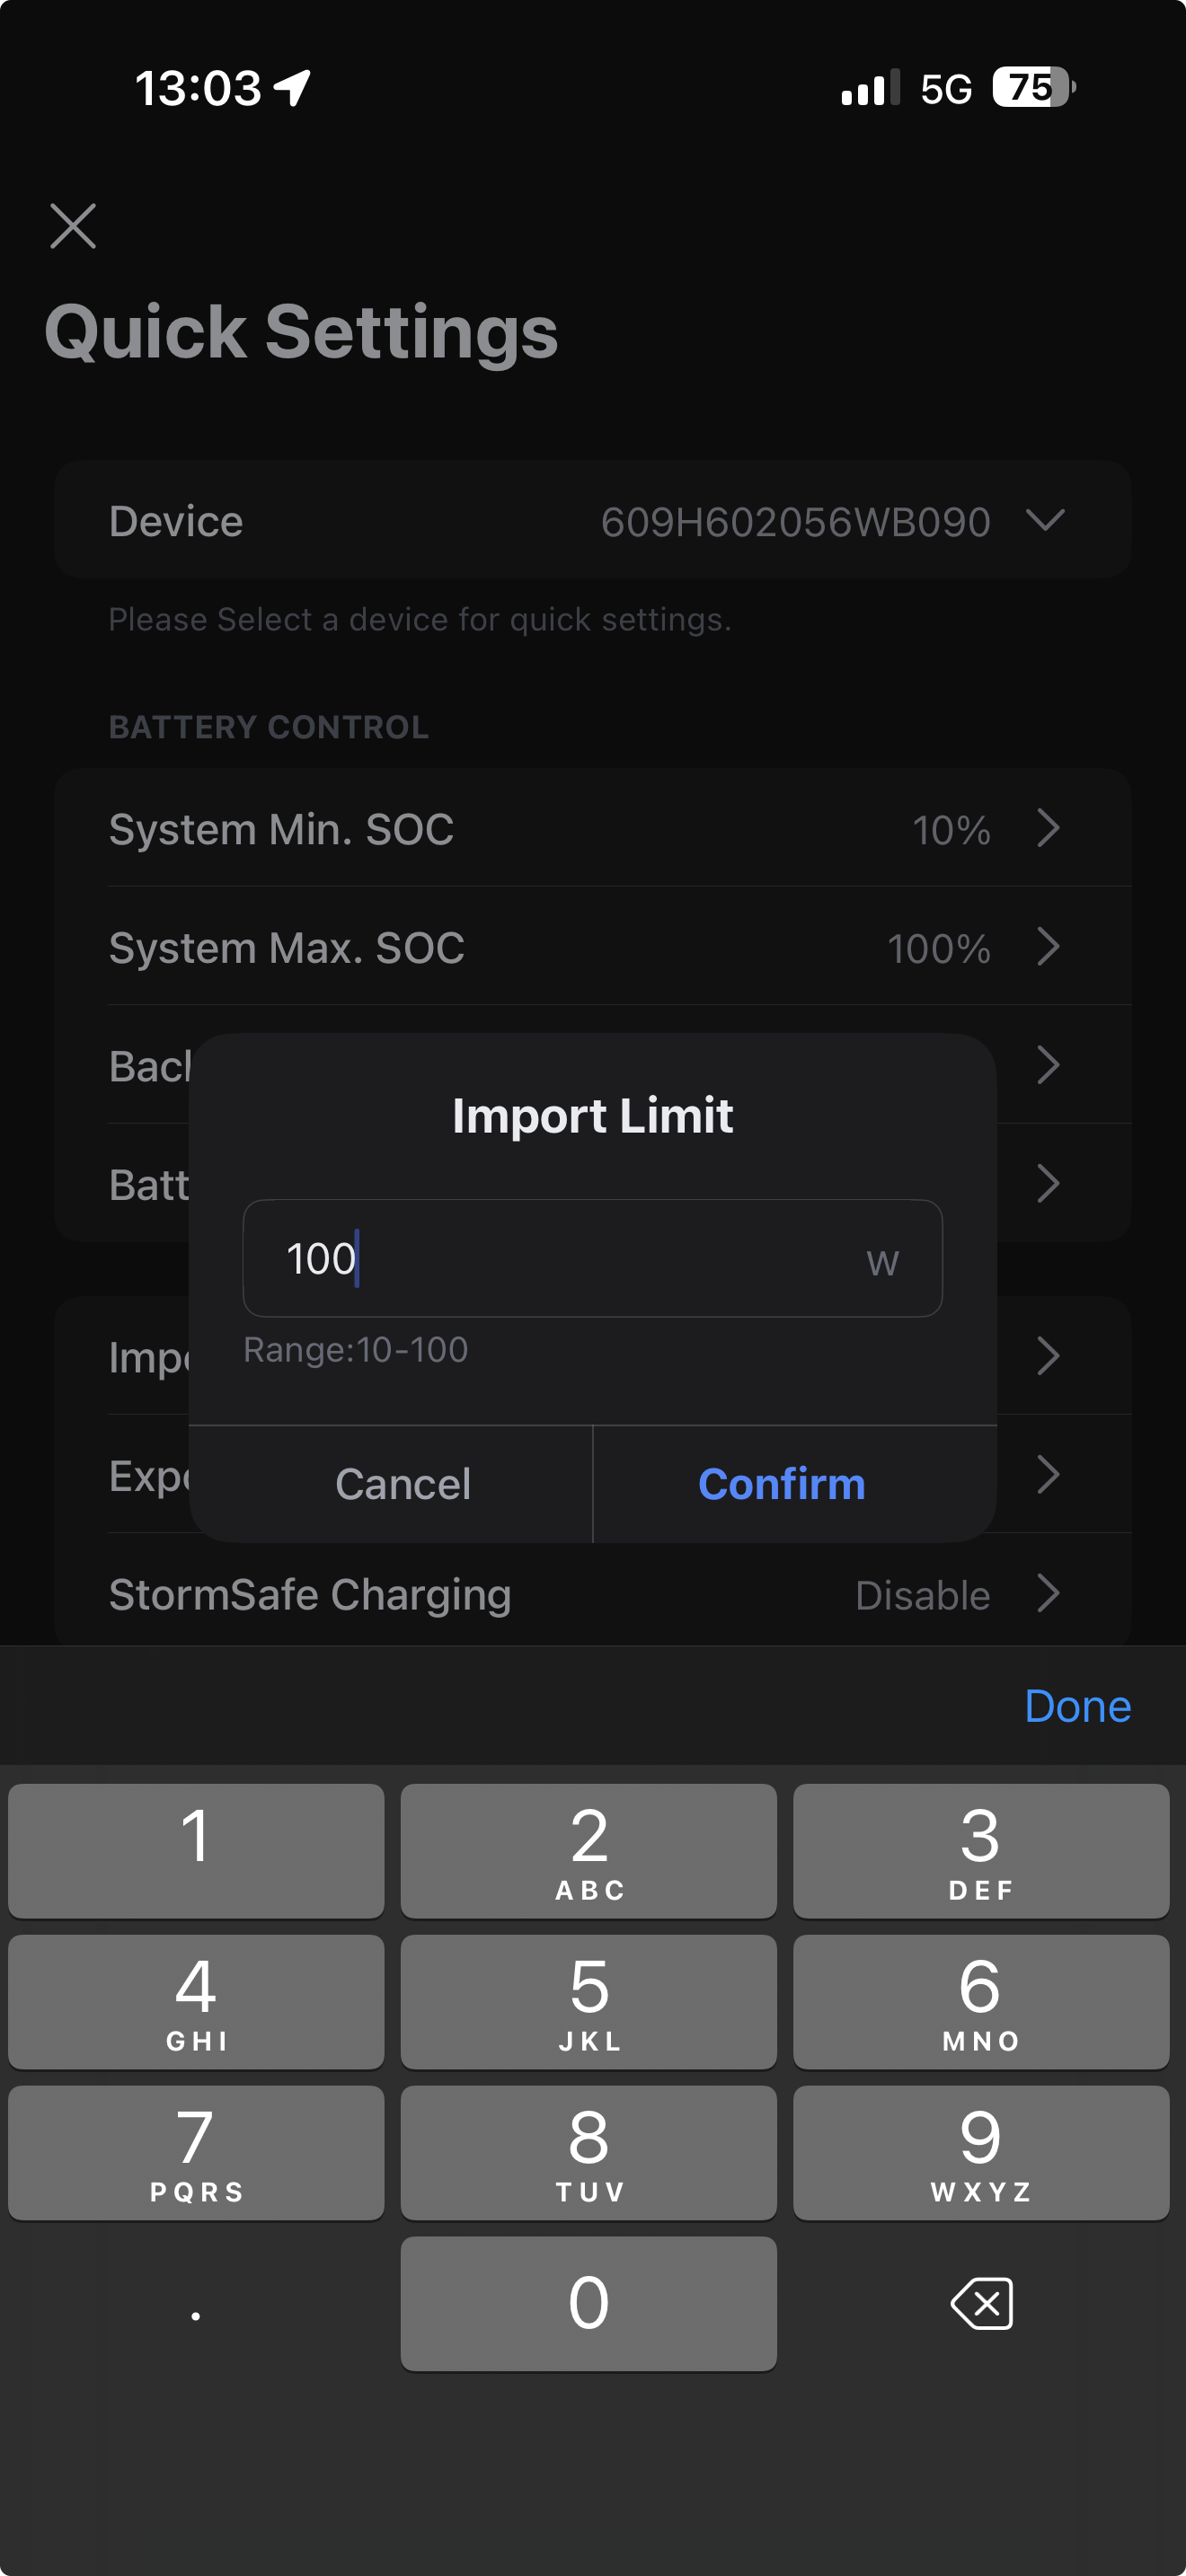Image resolution: width=1186 pixels, height=2576 pixels.
Task: Tap the cellular signal bars icon
Action: (x=869, y=88)
